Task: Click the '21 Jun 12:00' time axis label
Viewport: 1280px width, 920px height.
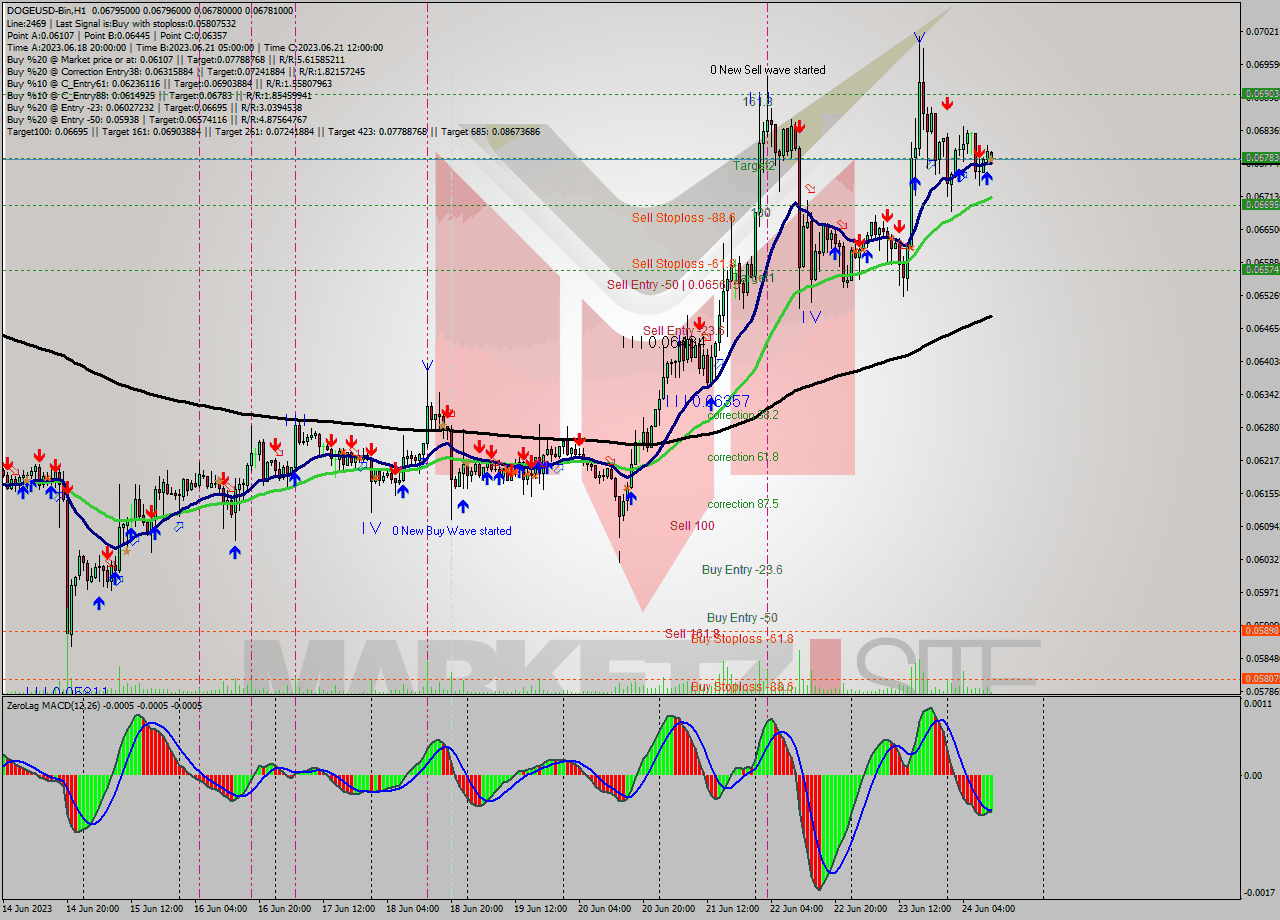Action: (x=732, y=909)
